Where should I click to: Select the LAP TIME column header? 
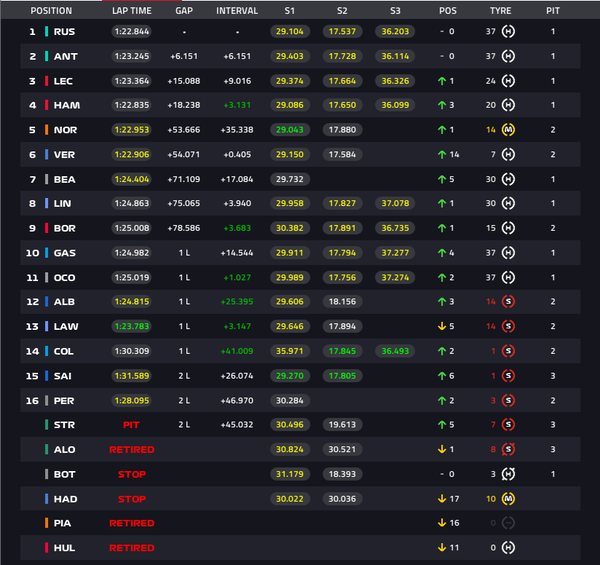coord(132,11)
